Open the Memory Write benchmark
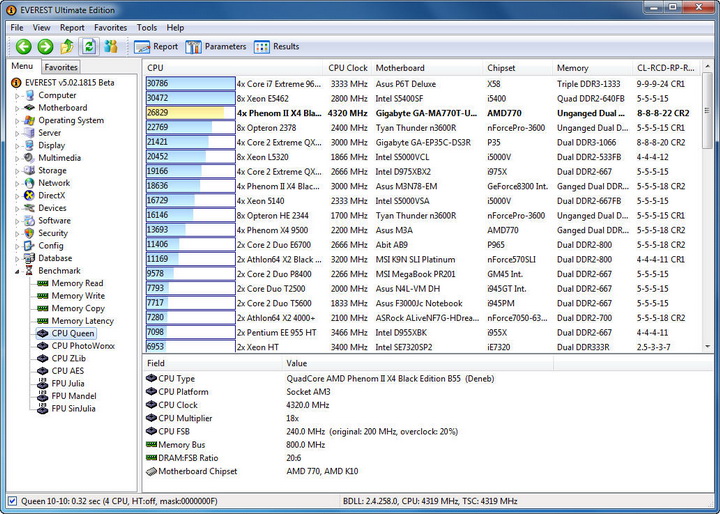This screenshot has width=720, height=514. (x=78, y=296)
